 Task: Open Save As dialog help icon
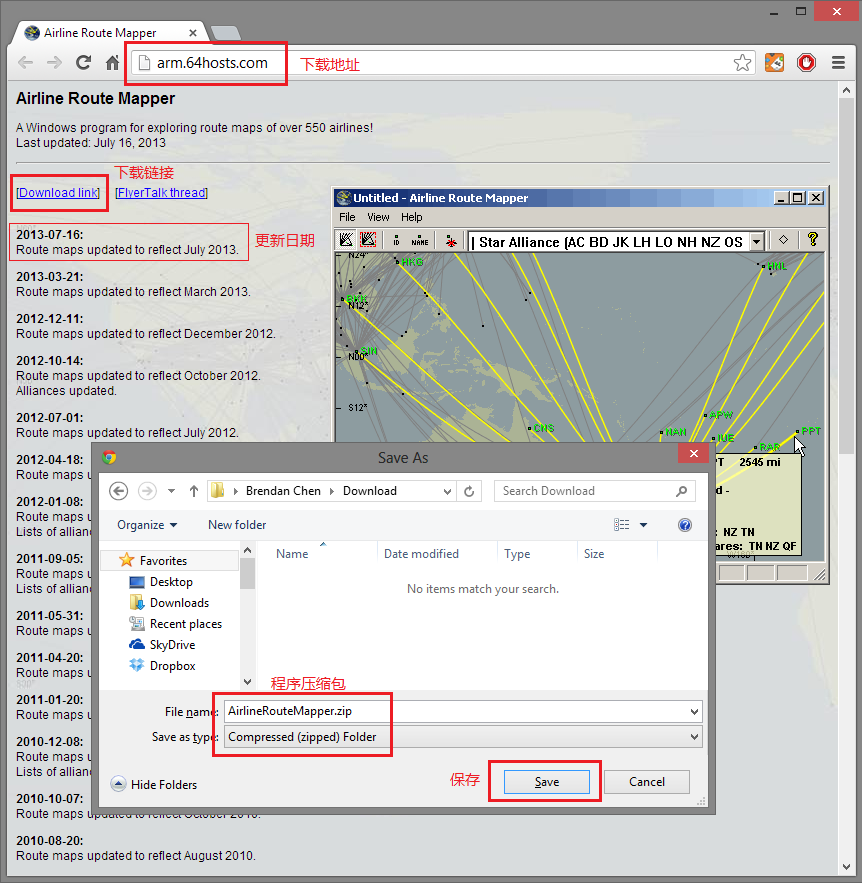pyautogui.click(x=685, y=525)
